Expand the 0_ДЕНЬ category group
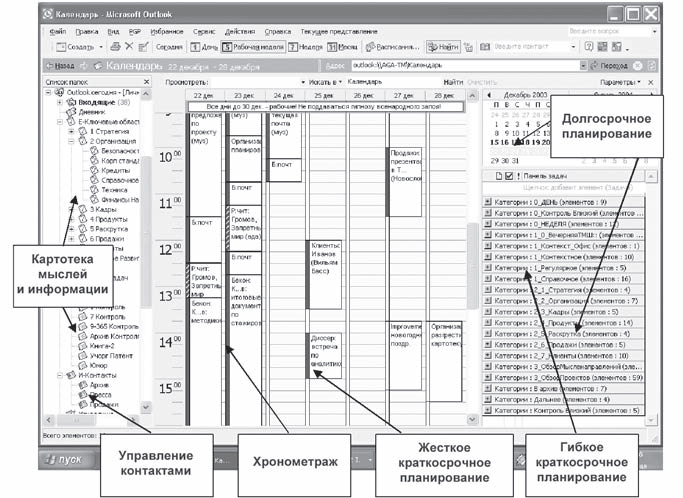Screen dimensions: 683x498 [x=487, y=201]
